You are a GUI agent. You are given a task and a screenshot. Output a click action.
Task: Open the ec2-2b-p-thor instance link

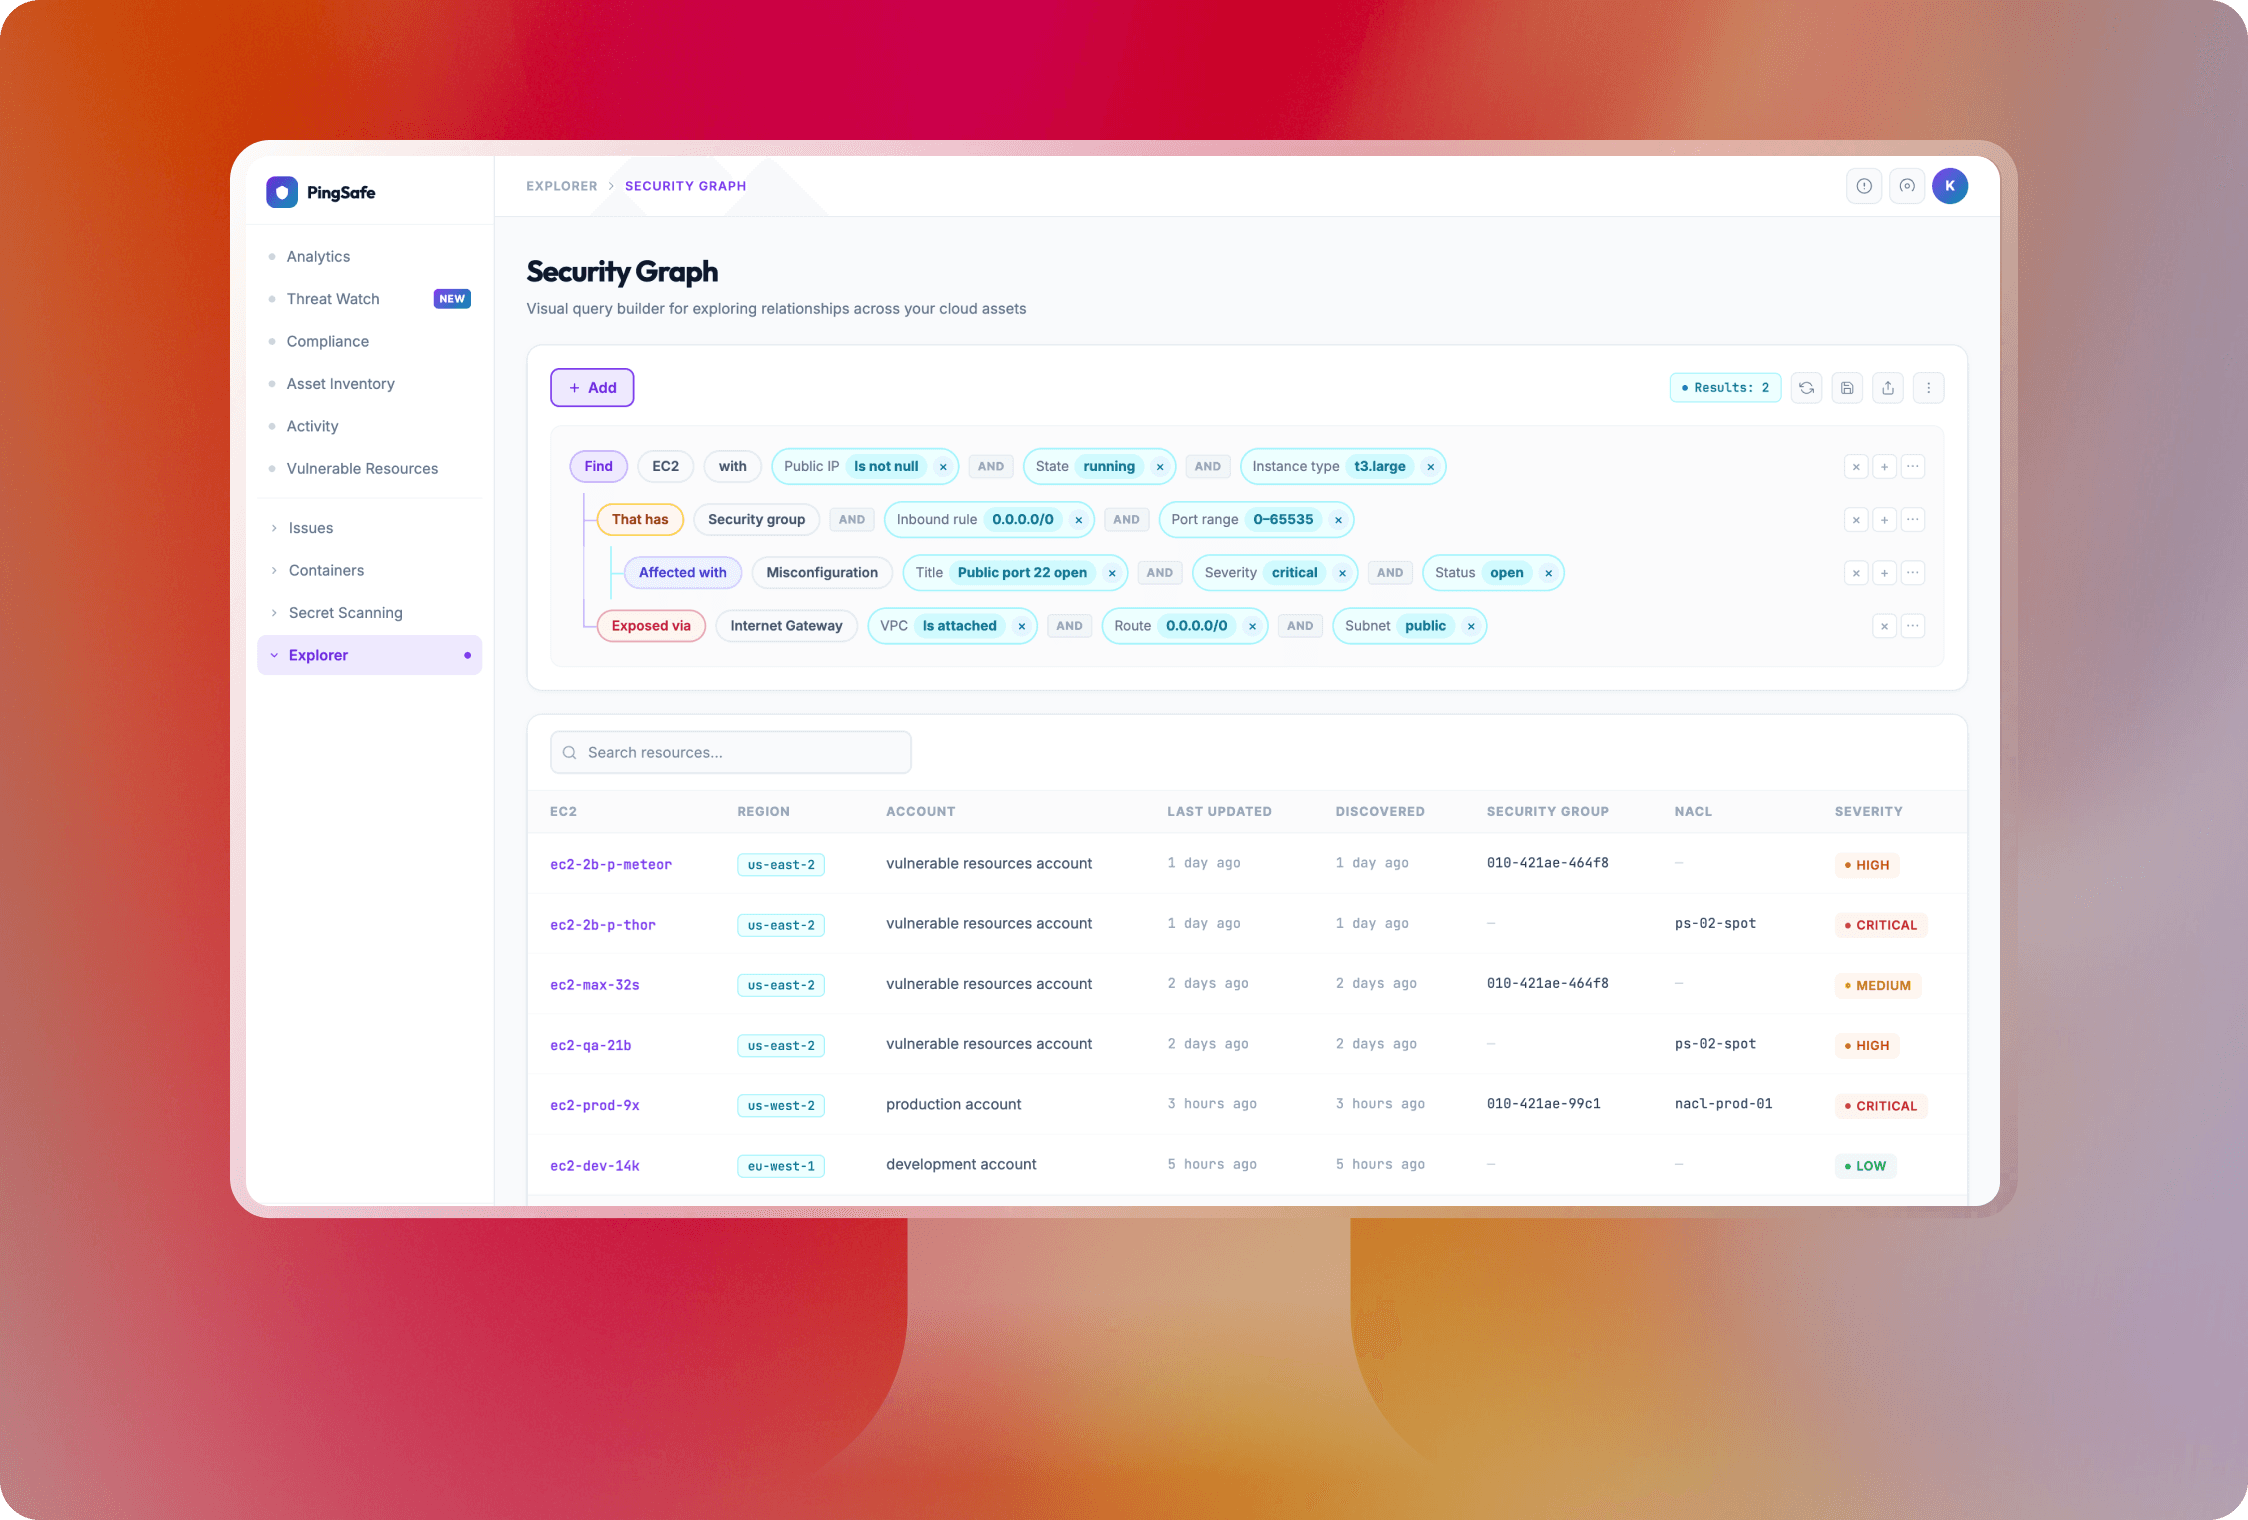[603, 925]
